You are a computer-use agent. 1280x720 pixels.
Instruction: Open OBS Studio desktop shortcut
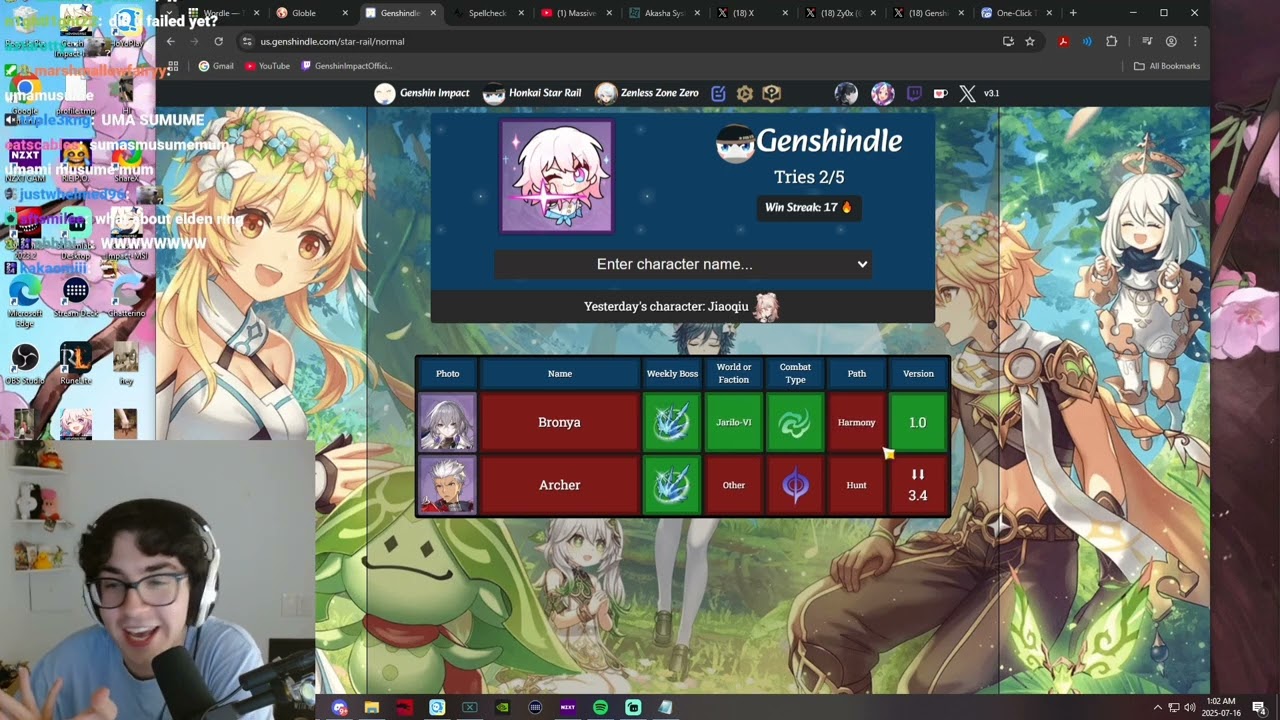pyautogui.click(x=25, y=364)
